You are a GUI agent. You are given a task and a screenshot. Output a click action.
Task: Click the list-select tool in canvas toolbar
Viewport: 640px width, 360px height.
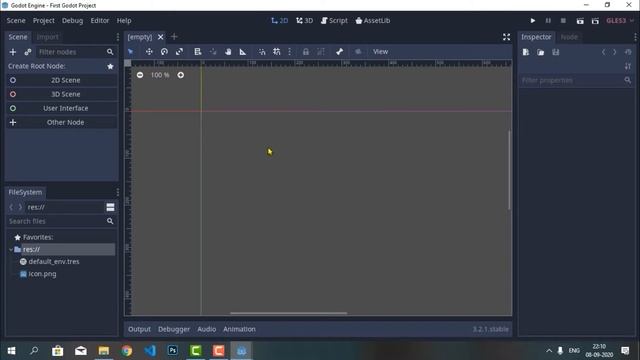tap(198, 52)
